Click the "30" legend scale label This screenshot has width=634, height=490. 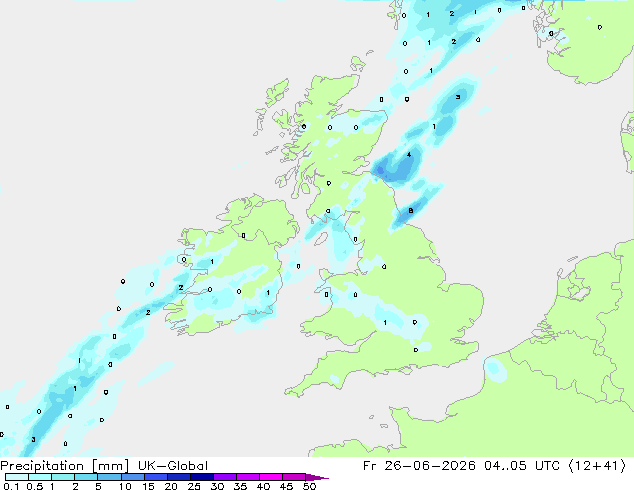(217, 486)
